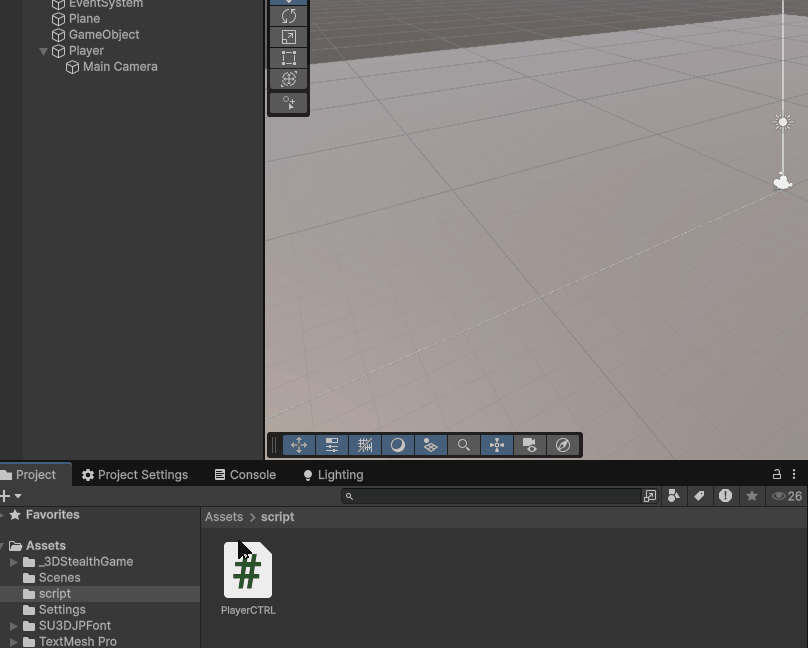808x648 pixels.
Task: Toggle the scene camera overlay button
Action: tap(530, 445)
